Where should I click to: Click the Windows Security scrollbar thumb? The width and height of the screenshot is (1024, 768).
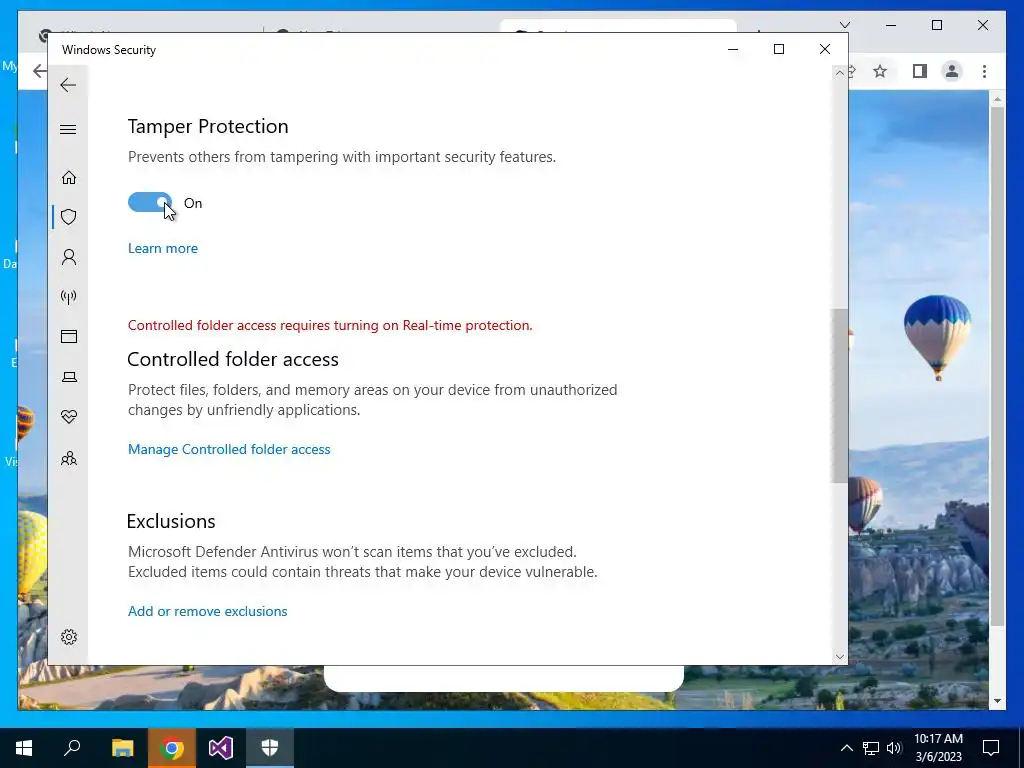839,396
